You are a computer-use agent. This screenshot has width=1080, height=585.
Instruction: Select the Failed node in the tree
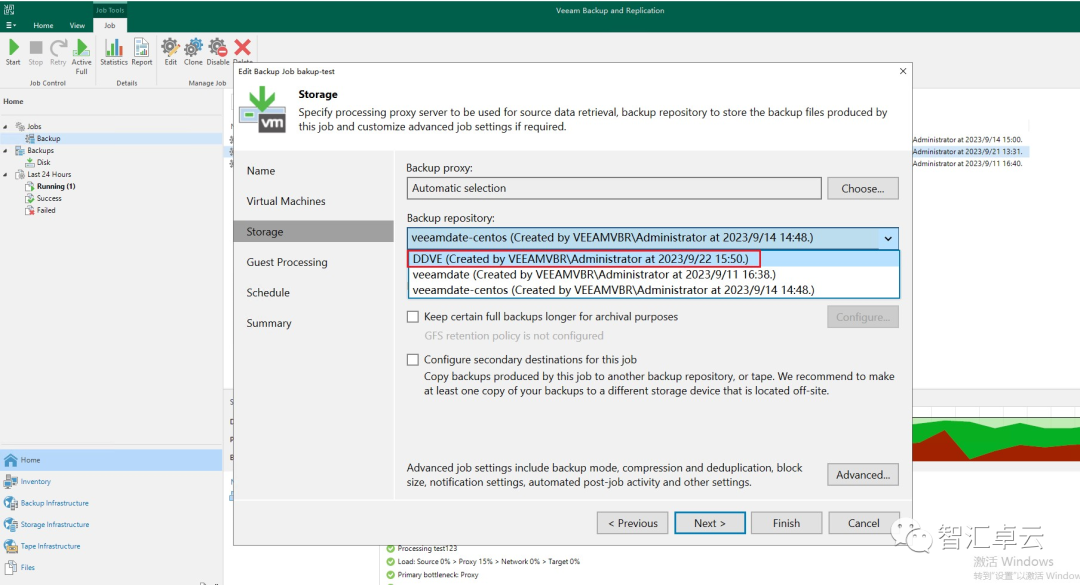tap(45, 210)
